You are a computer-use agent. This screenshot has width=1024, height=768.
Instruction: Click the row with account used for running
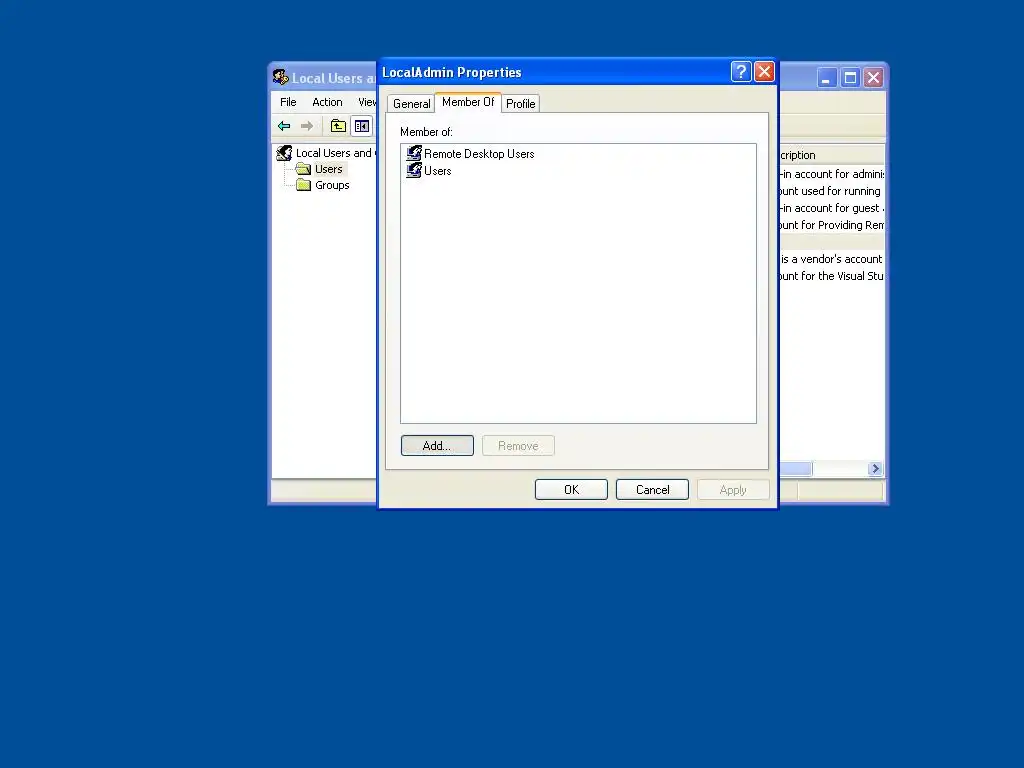tap(831, 191)
